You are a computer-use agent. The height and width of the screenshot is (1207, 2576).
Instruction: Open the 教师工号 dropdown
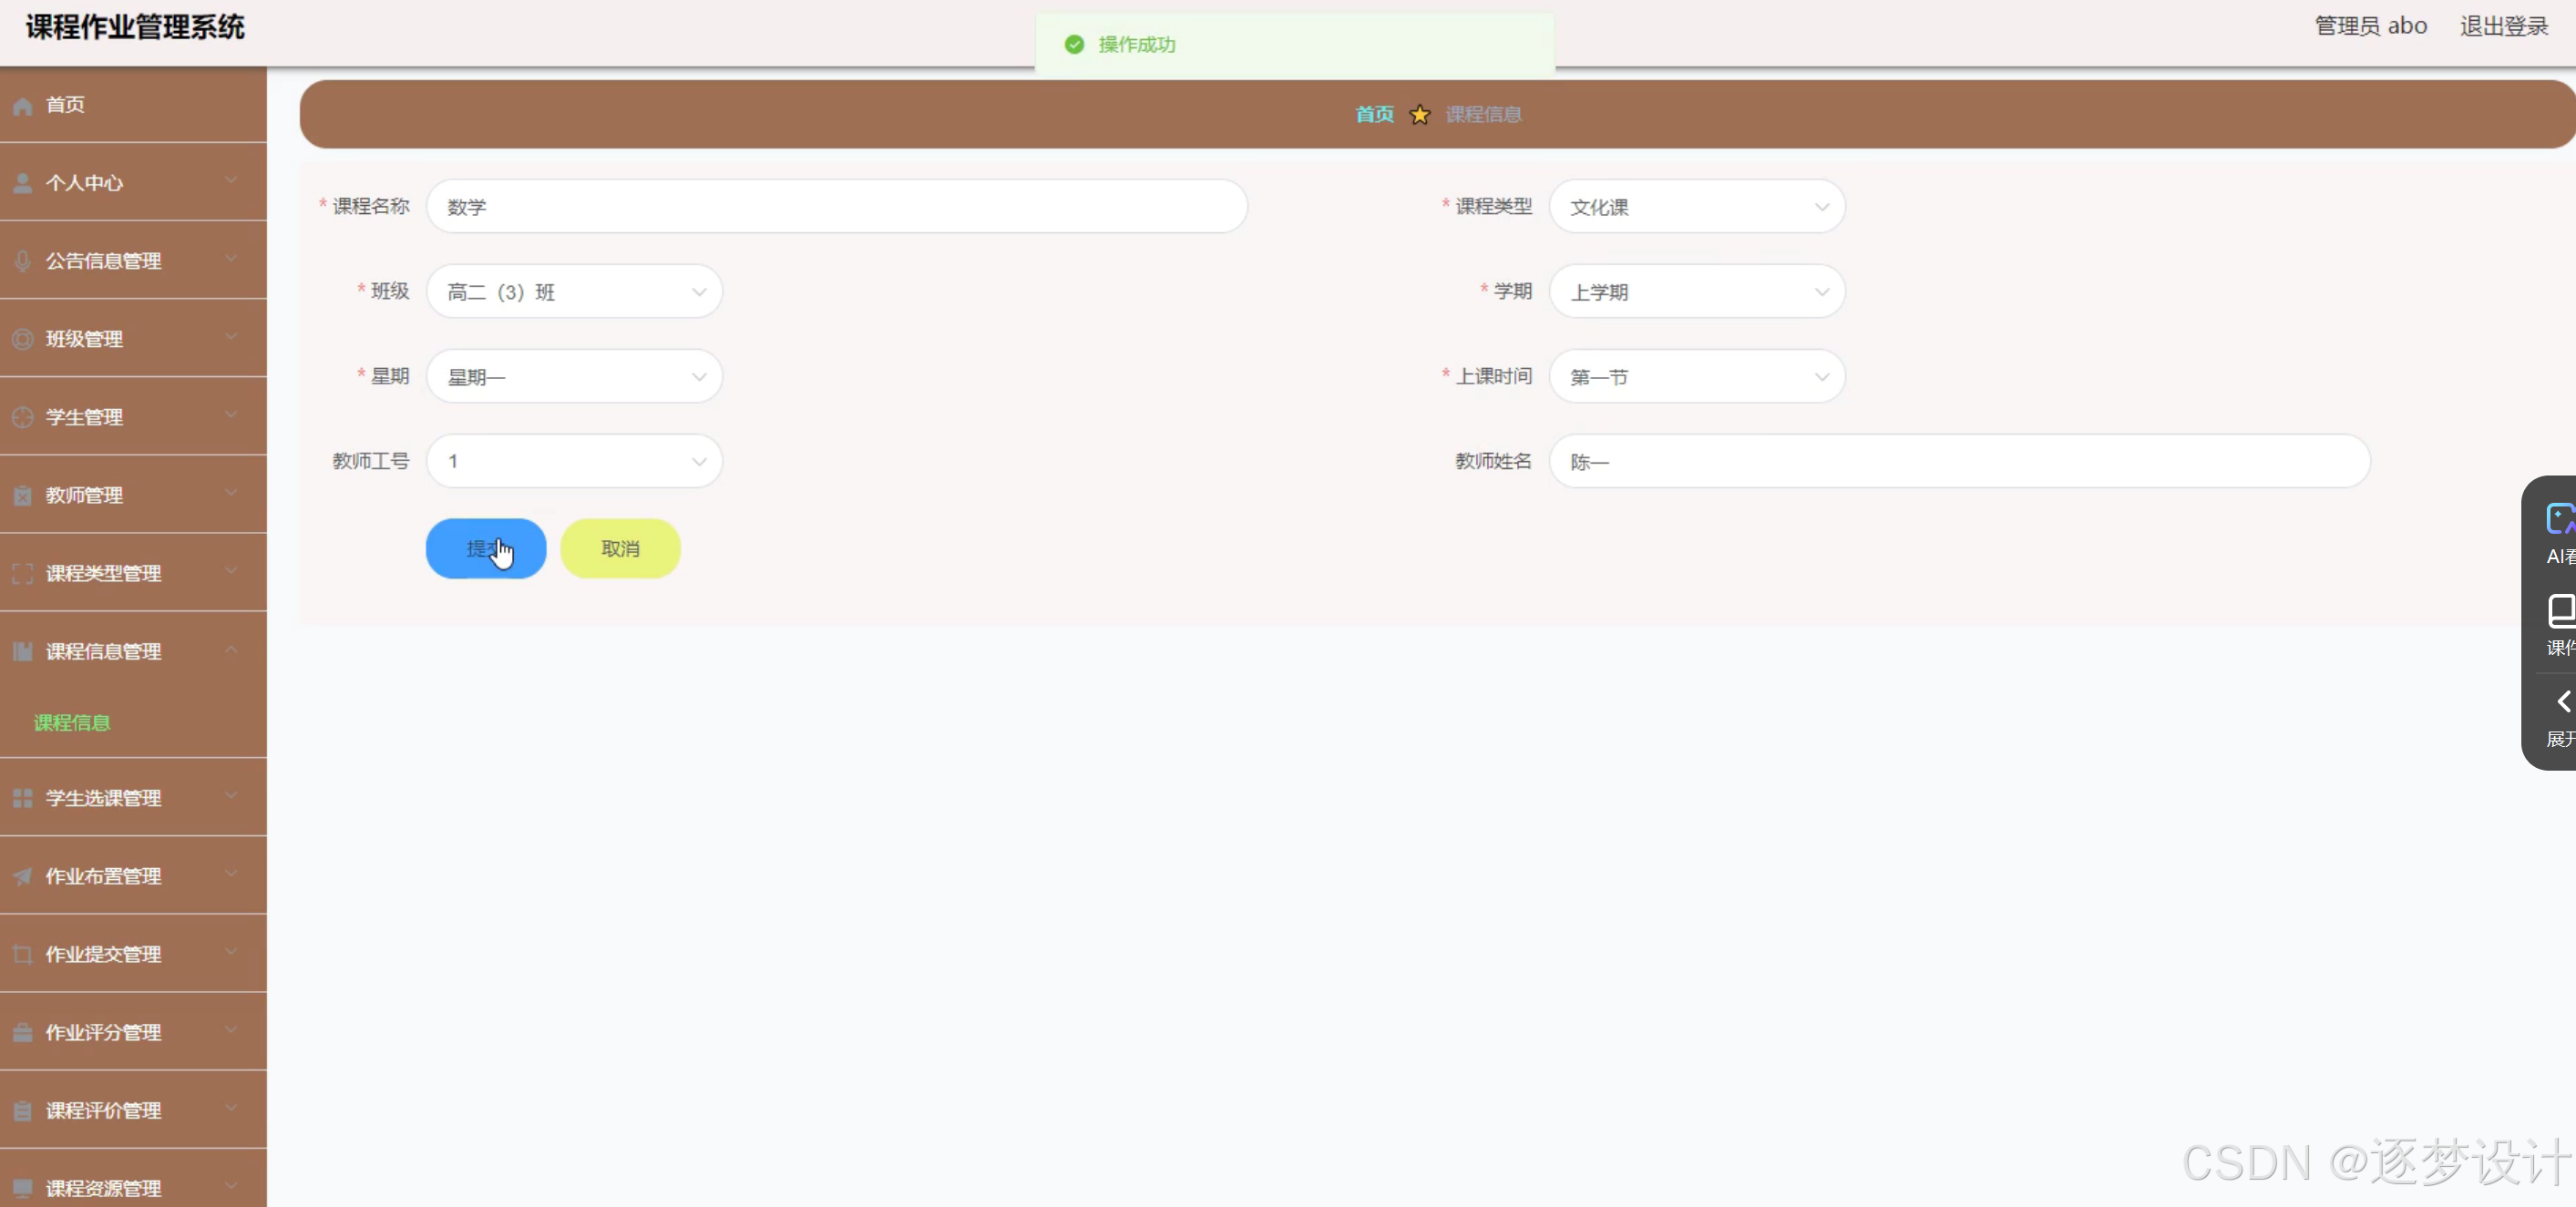(574, 461)
